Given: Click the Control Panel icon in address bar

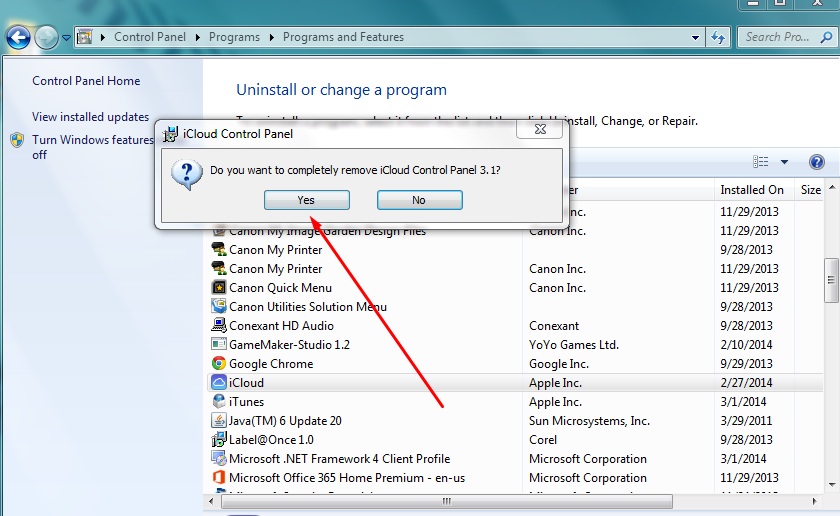Looking at the screenshot, I should (x=85, y=37).
